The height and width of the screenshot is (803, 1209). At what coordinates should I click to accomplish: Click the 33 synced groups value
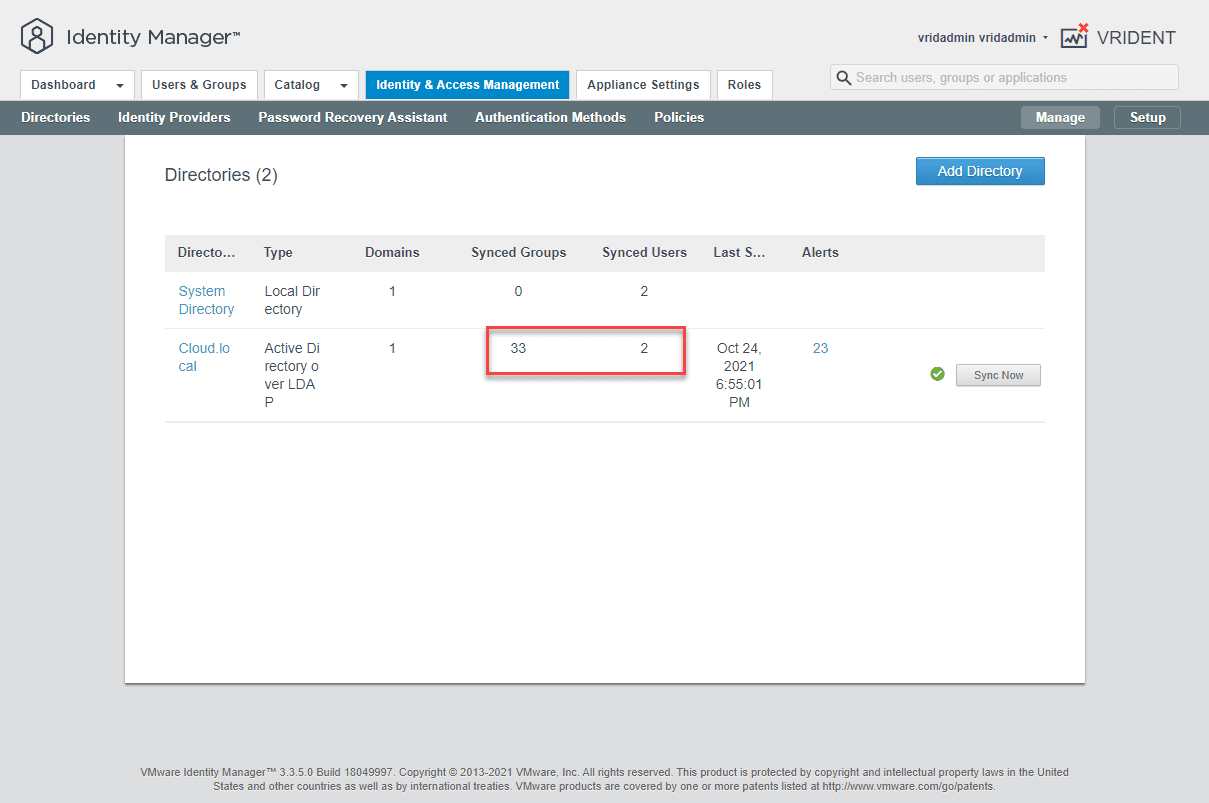click(x=518, y=348)
